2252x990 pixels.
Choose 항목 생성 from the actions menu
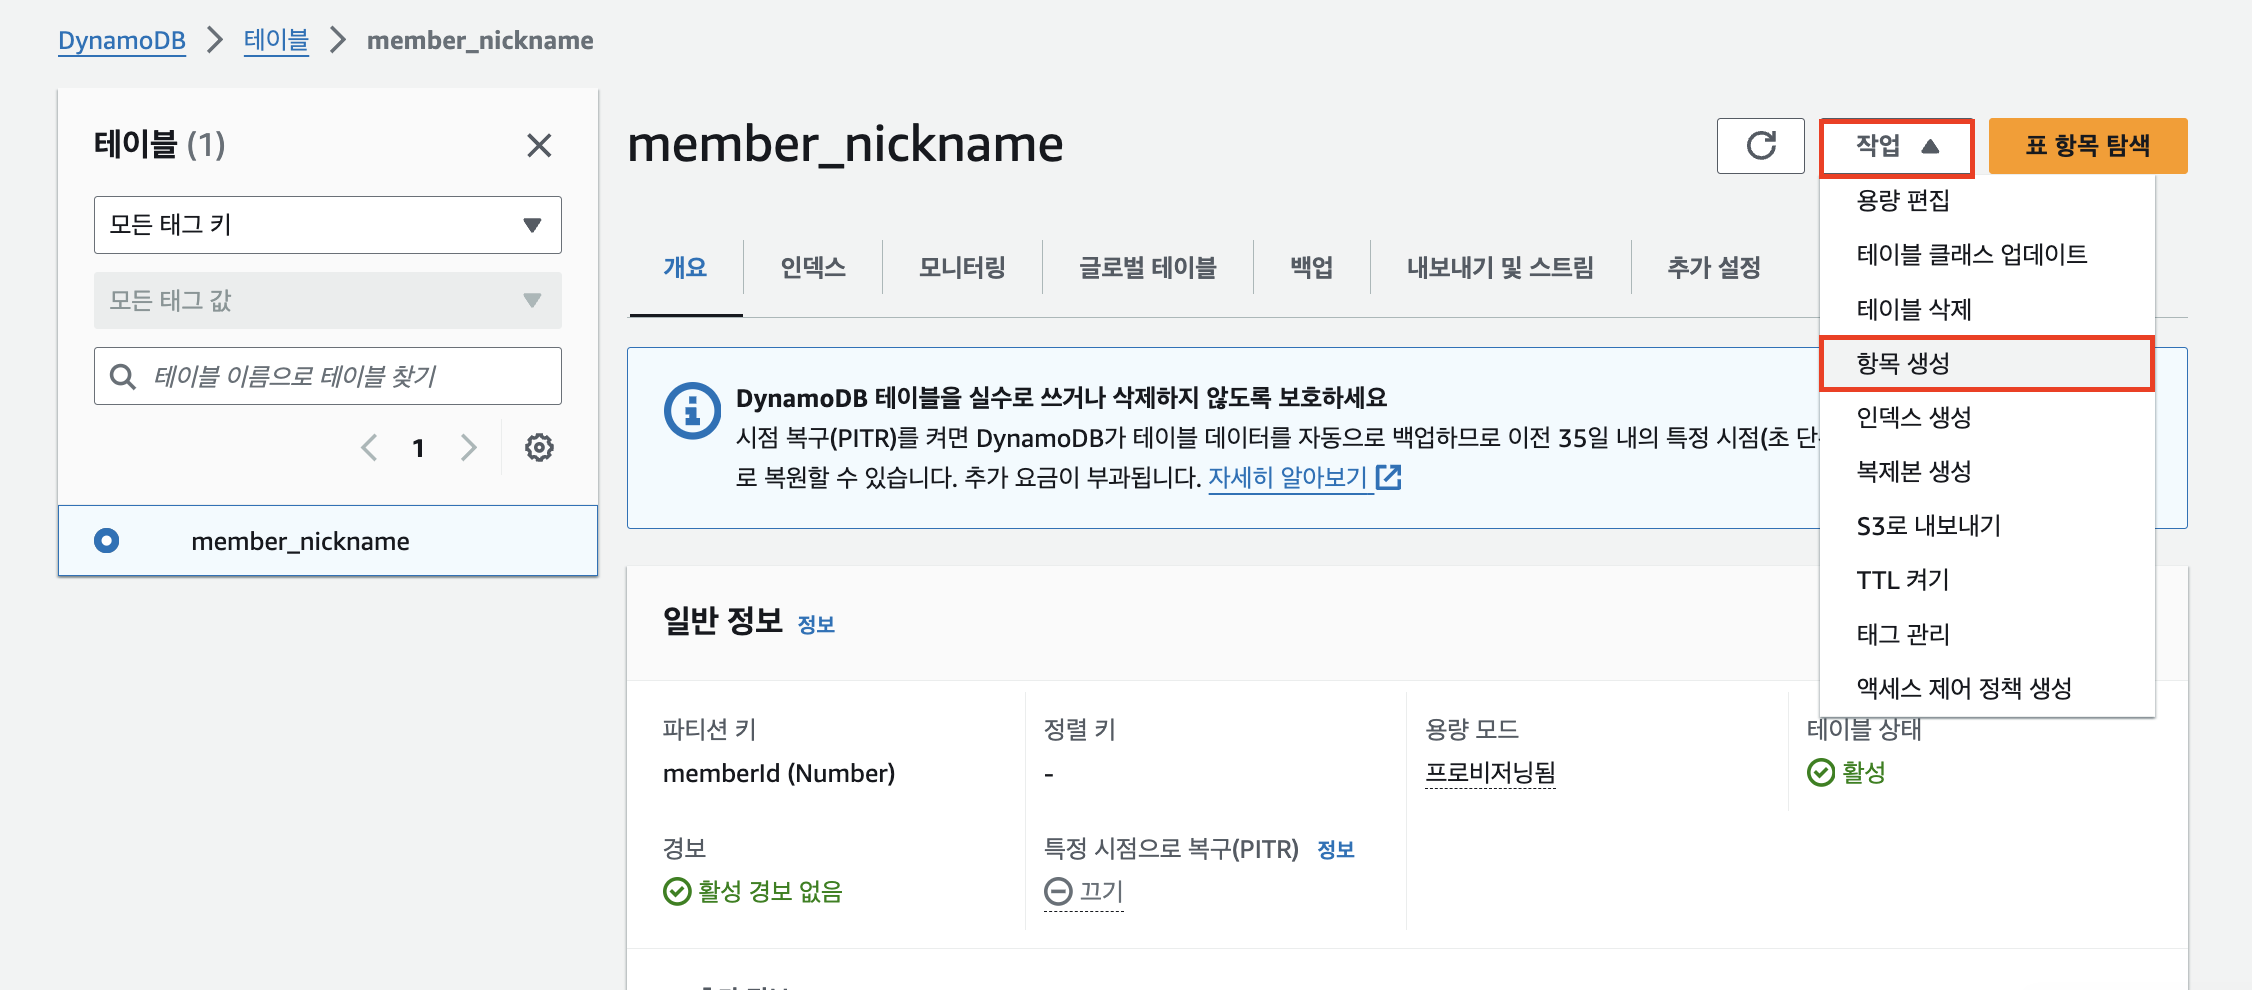tap(1913, 363)
